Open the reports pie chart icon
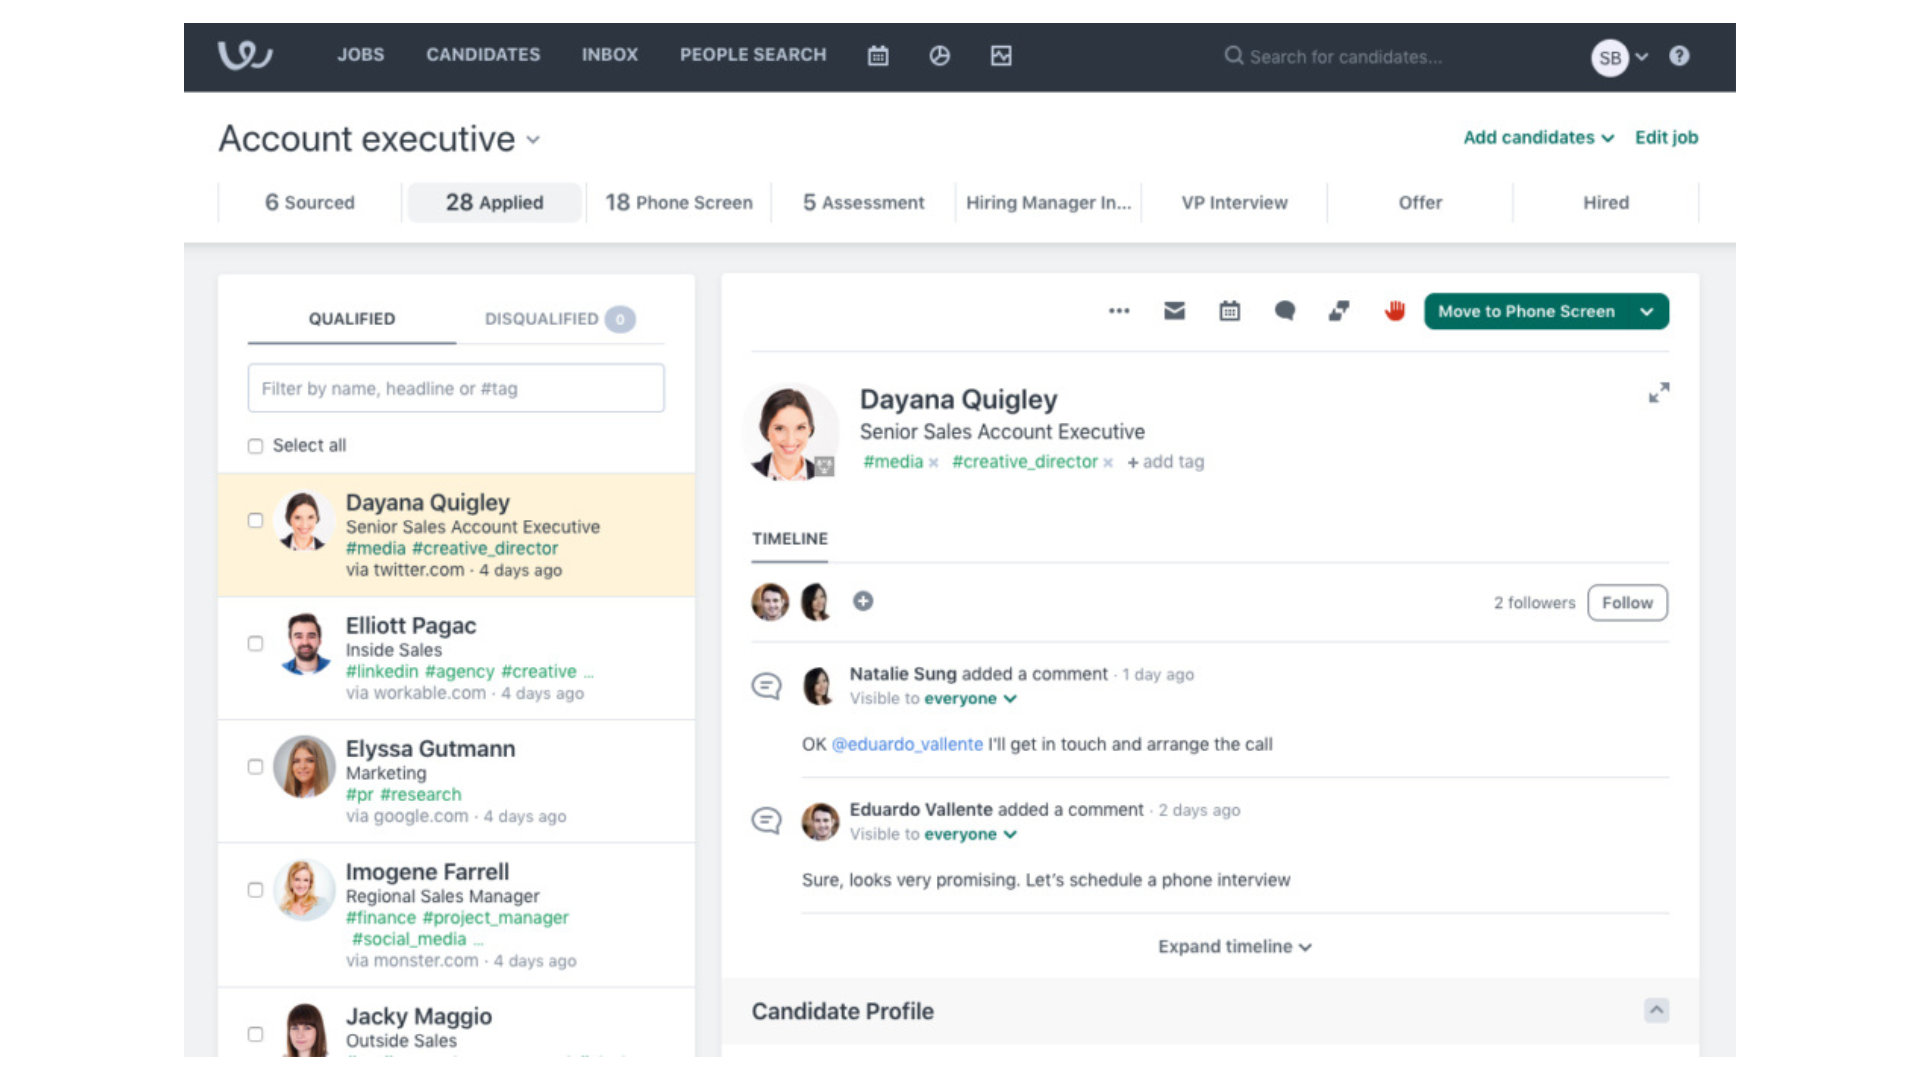 tap(939, 56)
